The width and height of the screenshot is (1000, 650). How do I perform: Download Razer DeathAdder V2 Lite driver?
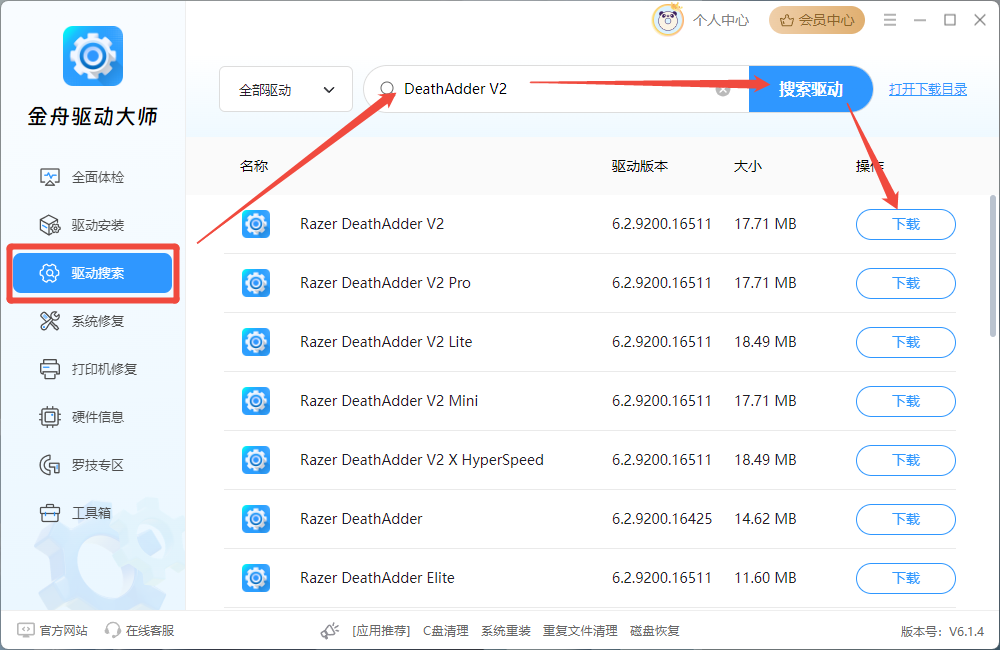905,342
